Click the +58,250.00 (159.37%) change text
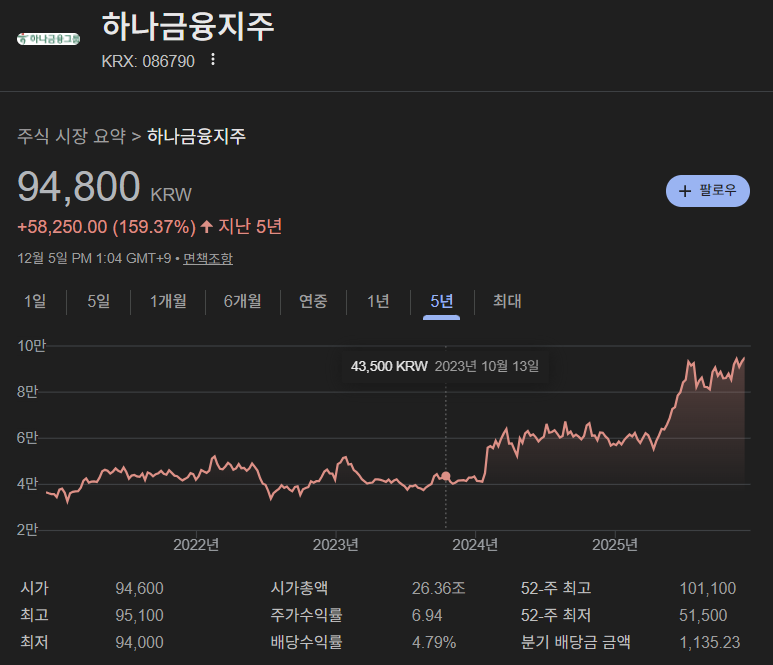Image resolution: width=773 pixels, height=665 pixels. point(106,227)
